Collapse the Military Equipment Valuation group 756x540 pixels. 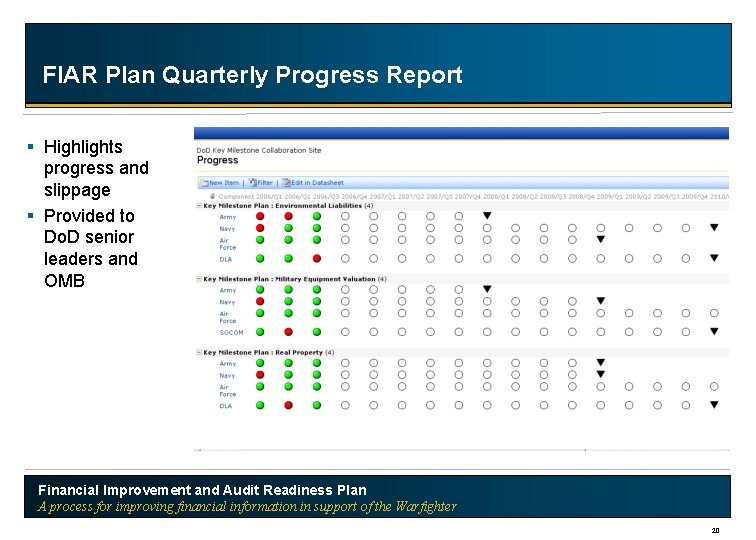click(199, 279)
